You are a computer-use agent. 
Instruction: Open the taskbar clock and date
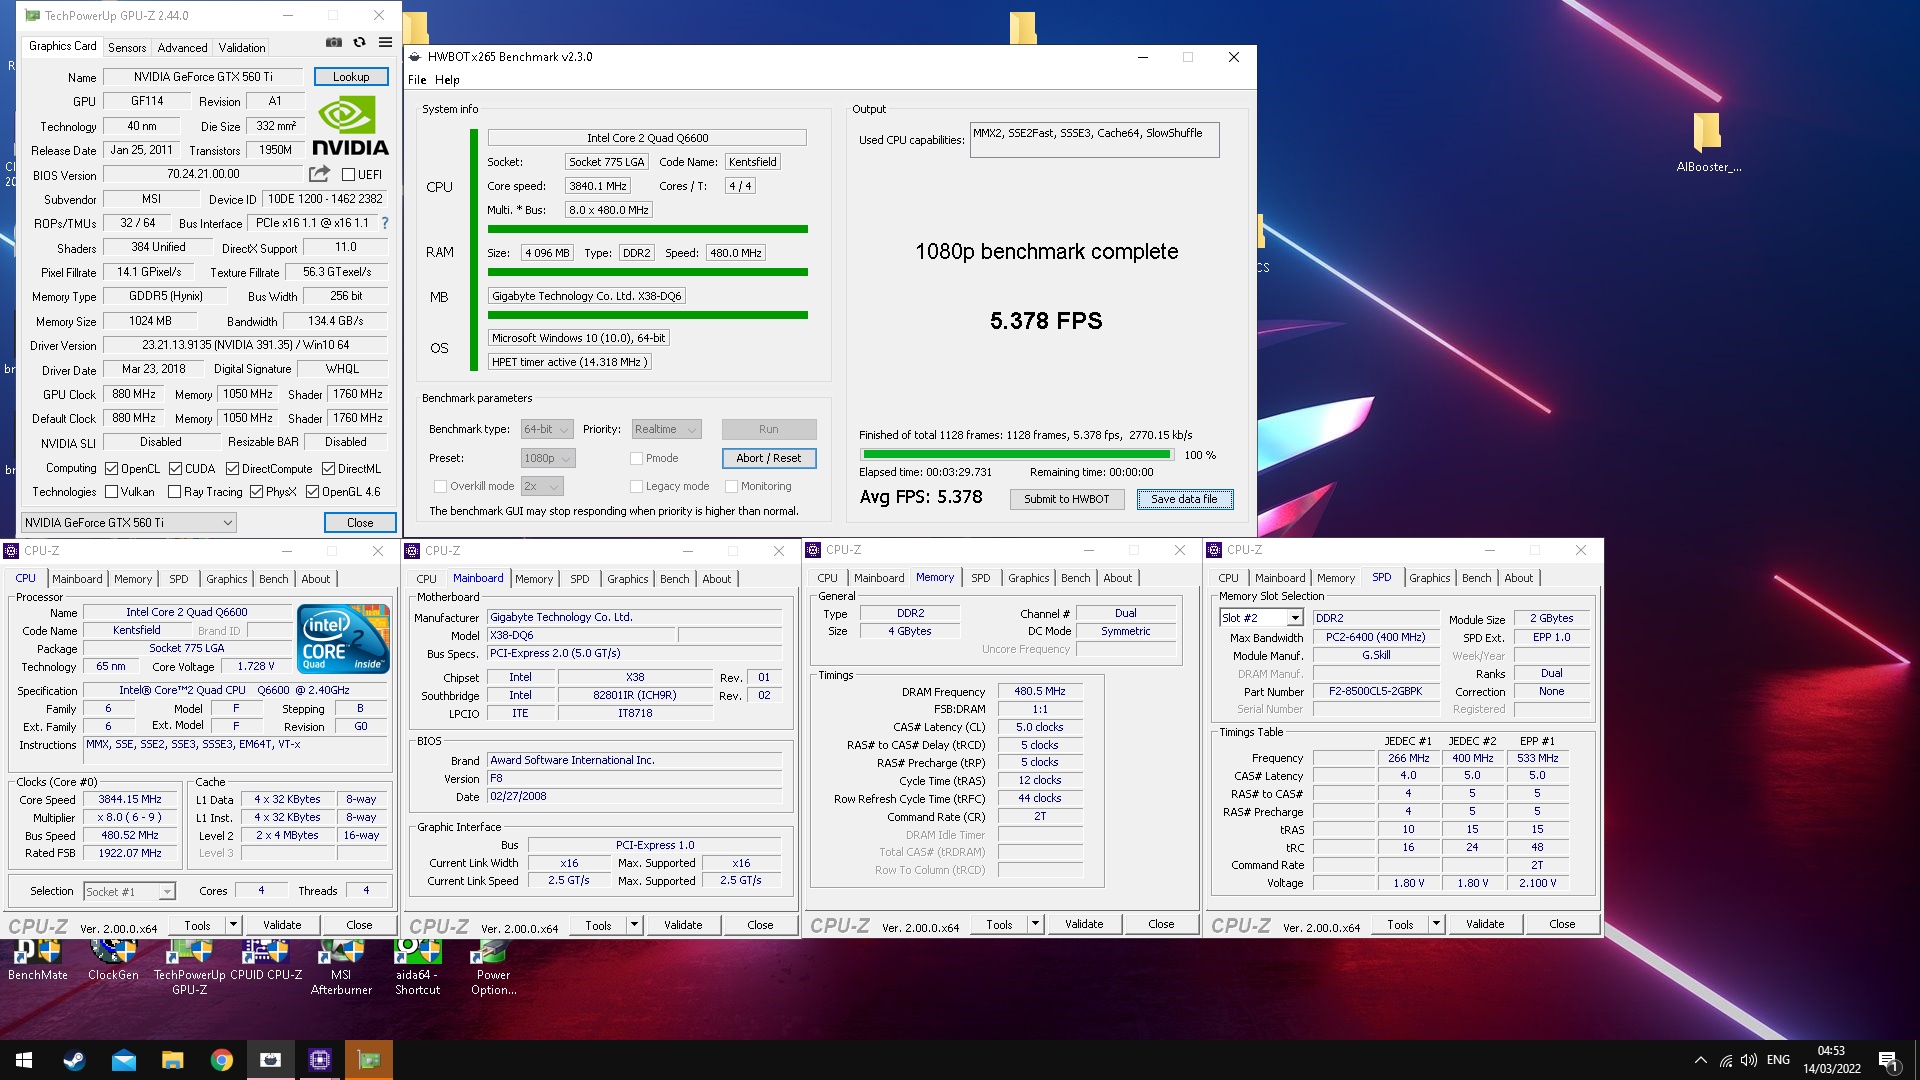(1831, 1060)
